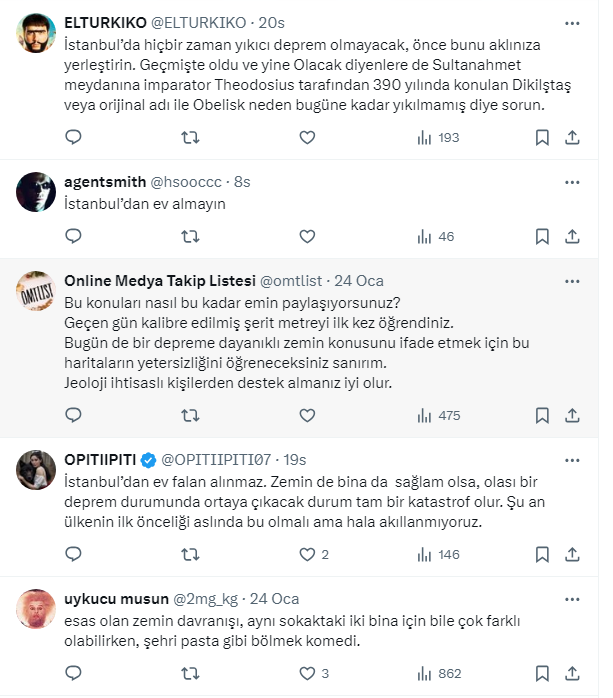Like ELTURKIKO's tweet about the Obelisk
613x698 pixels.
point(307,137)
